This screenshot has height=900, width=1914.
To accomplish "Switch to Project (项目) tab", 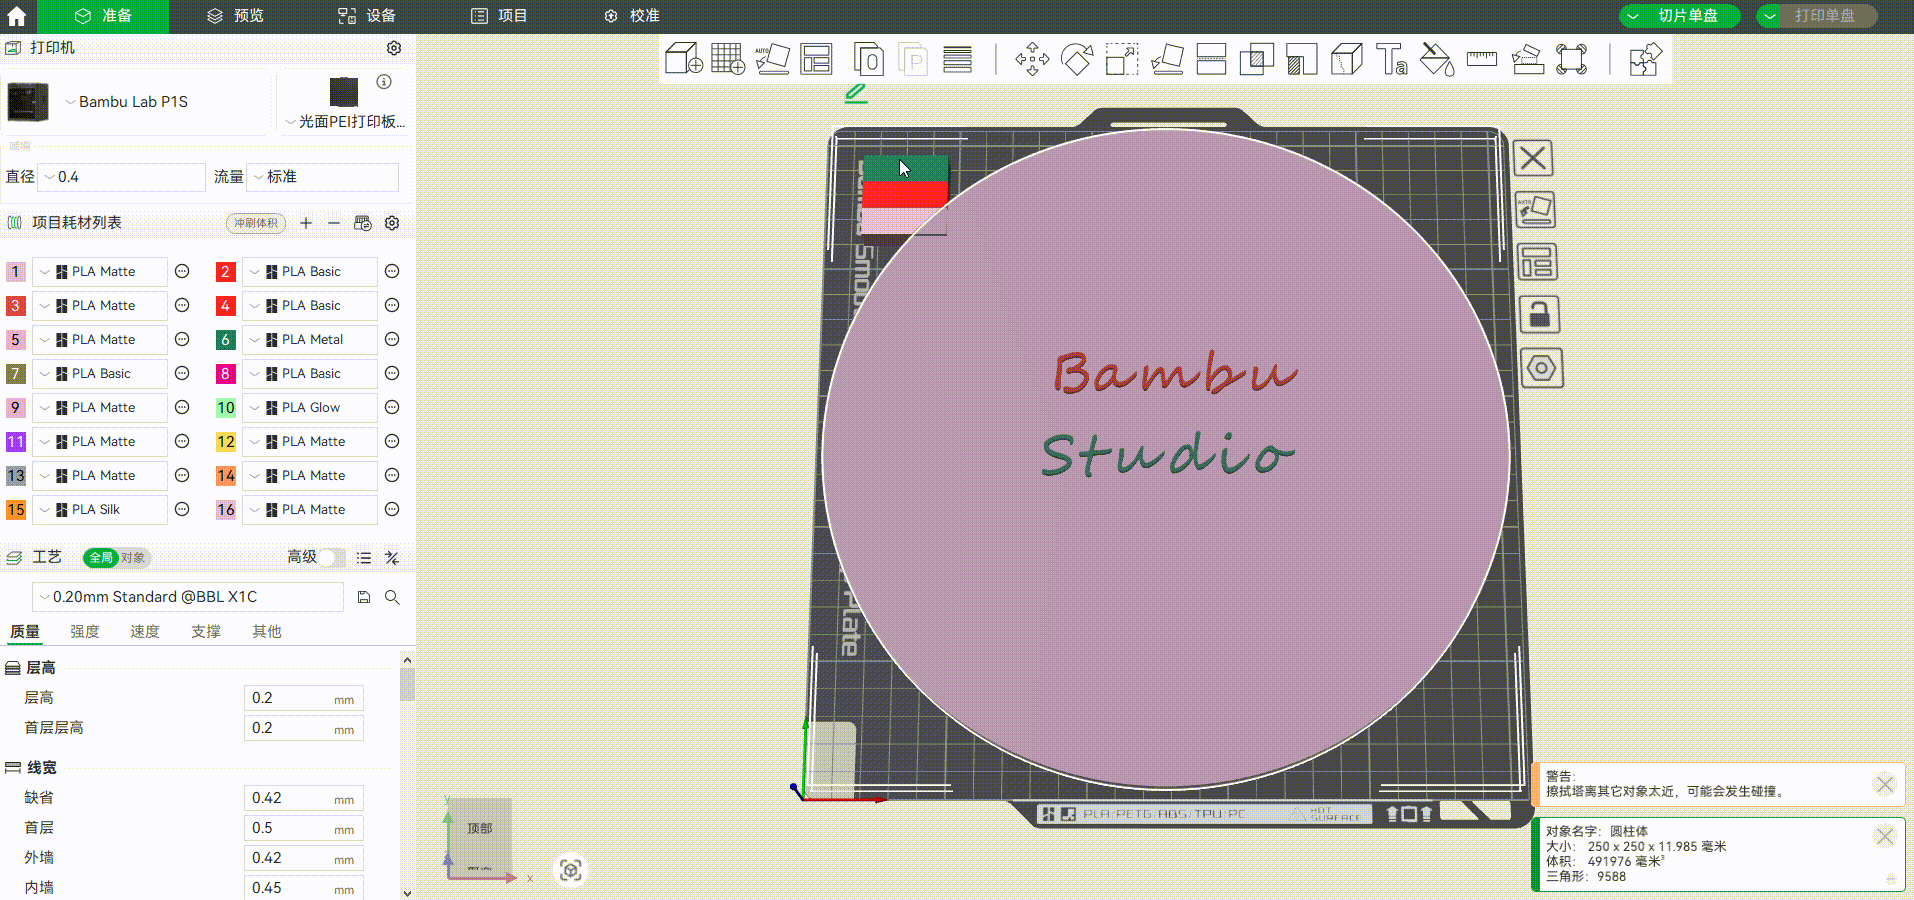I will coord(499,16).
